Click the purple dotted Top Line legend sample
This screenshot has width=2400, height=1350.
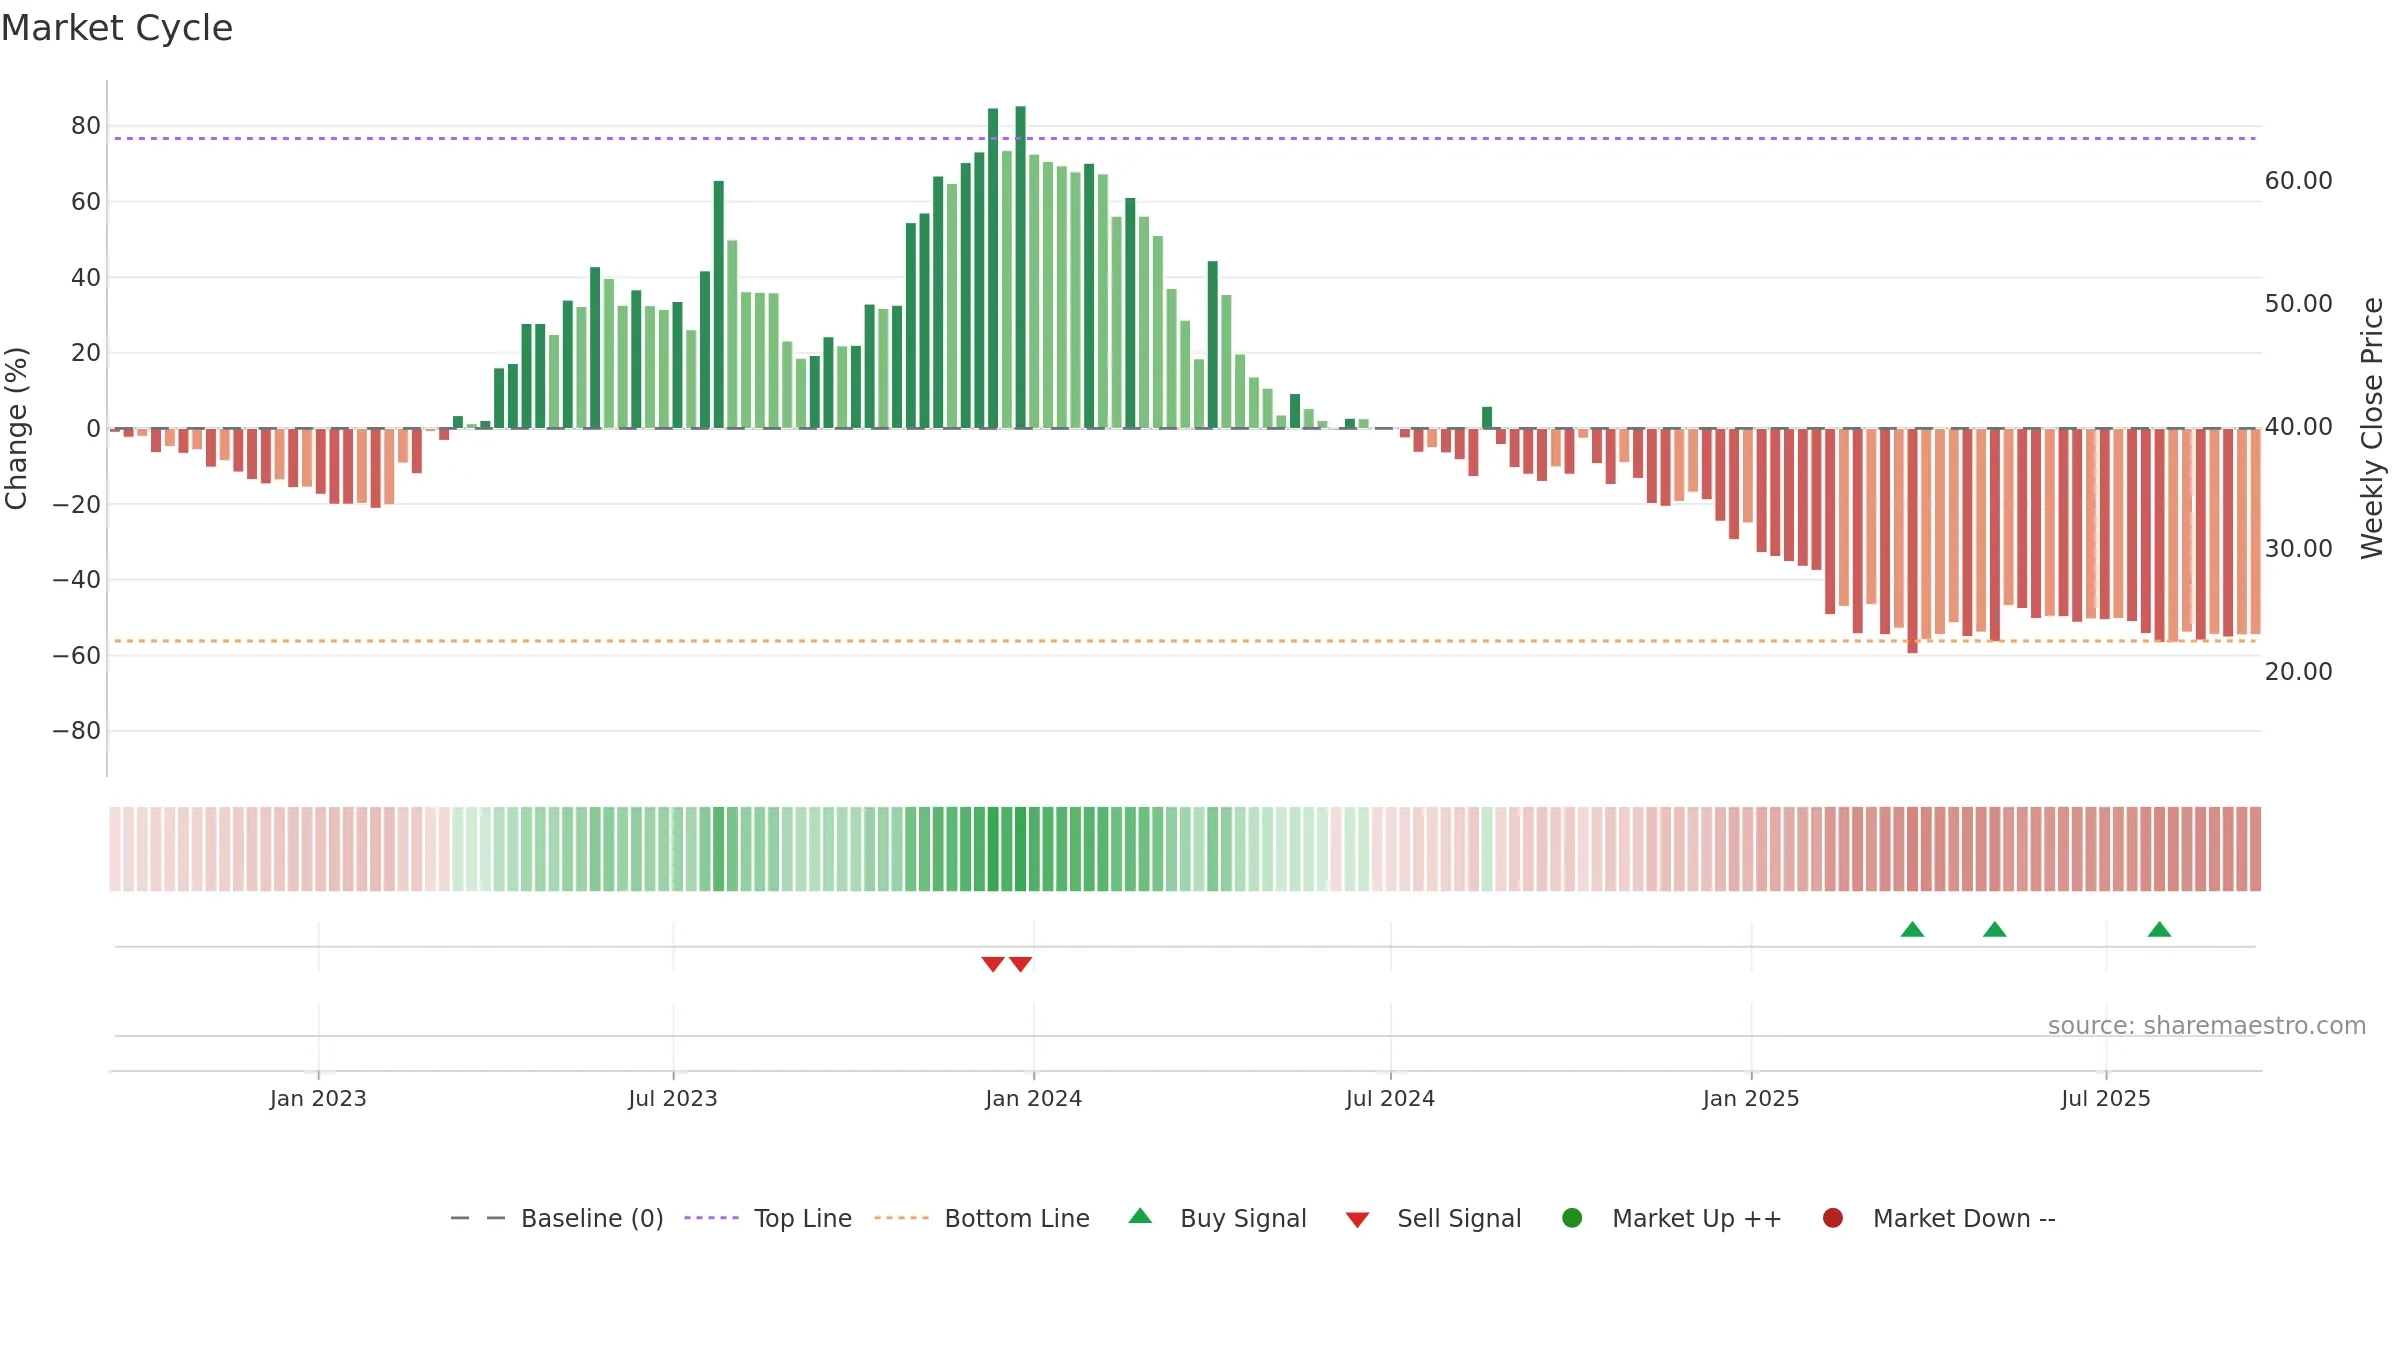(711, 1218)
